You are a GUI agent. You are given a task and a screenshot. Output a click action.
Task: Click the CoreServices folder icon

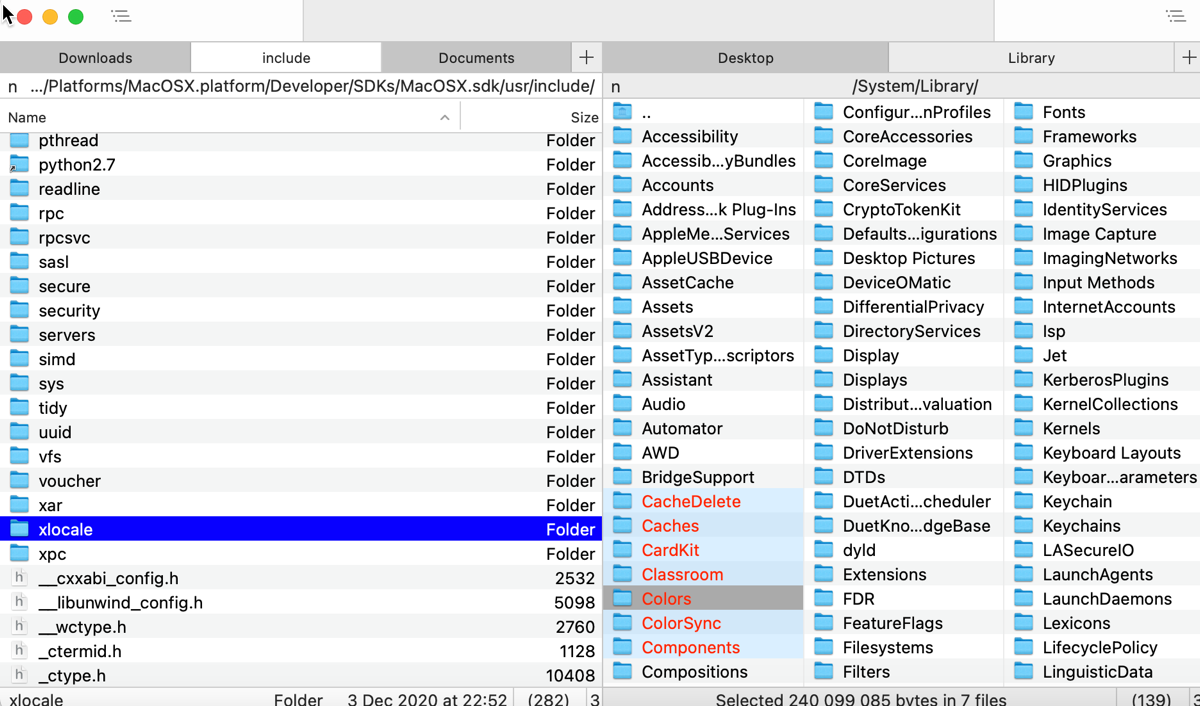[824, 185]
